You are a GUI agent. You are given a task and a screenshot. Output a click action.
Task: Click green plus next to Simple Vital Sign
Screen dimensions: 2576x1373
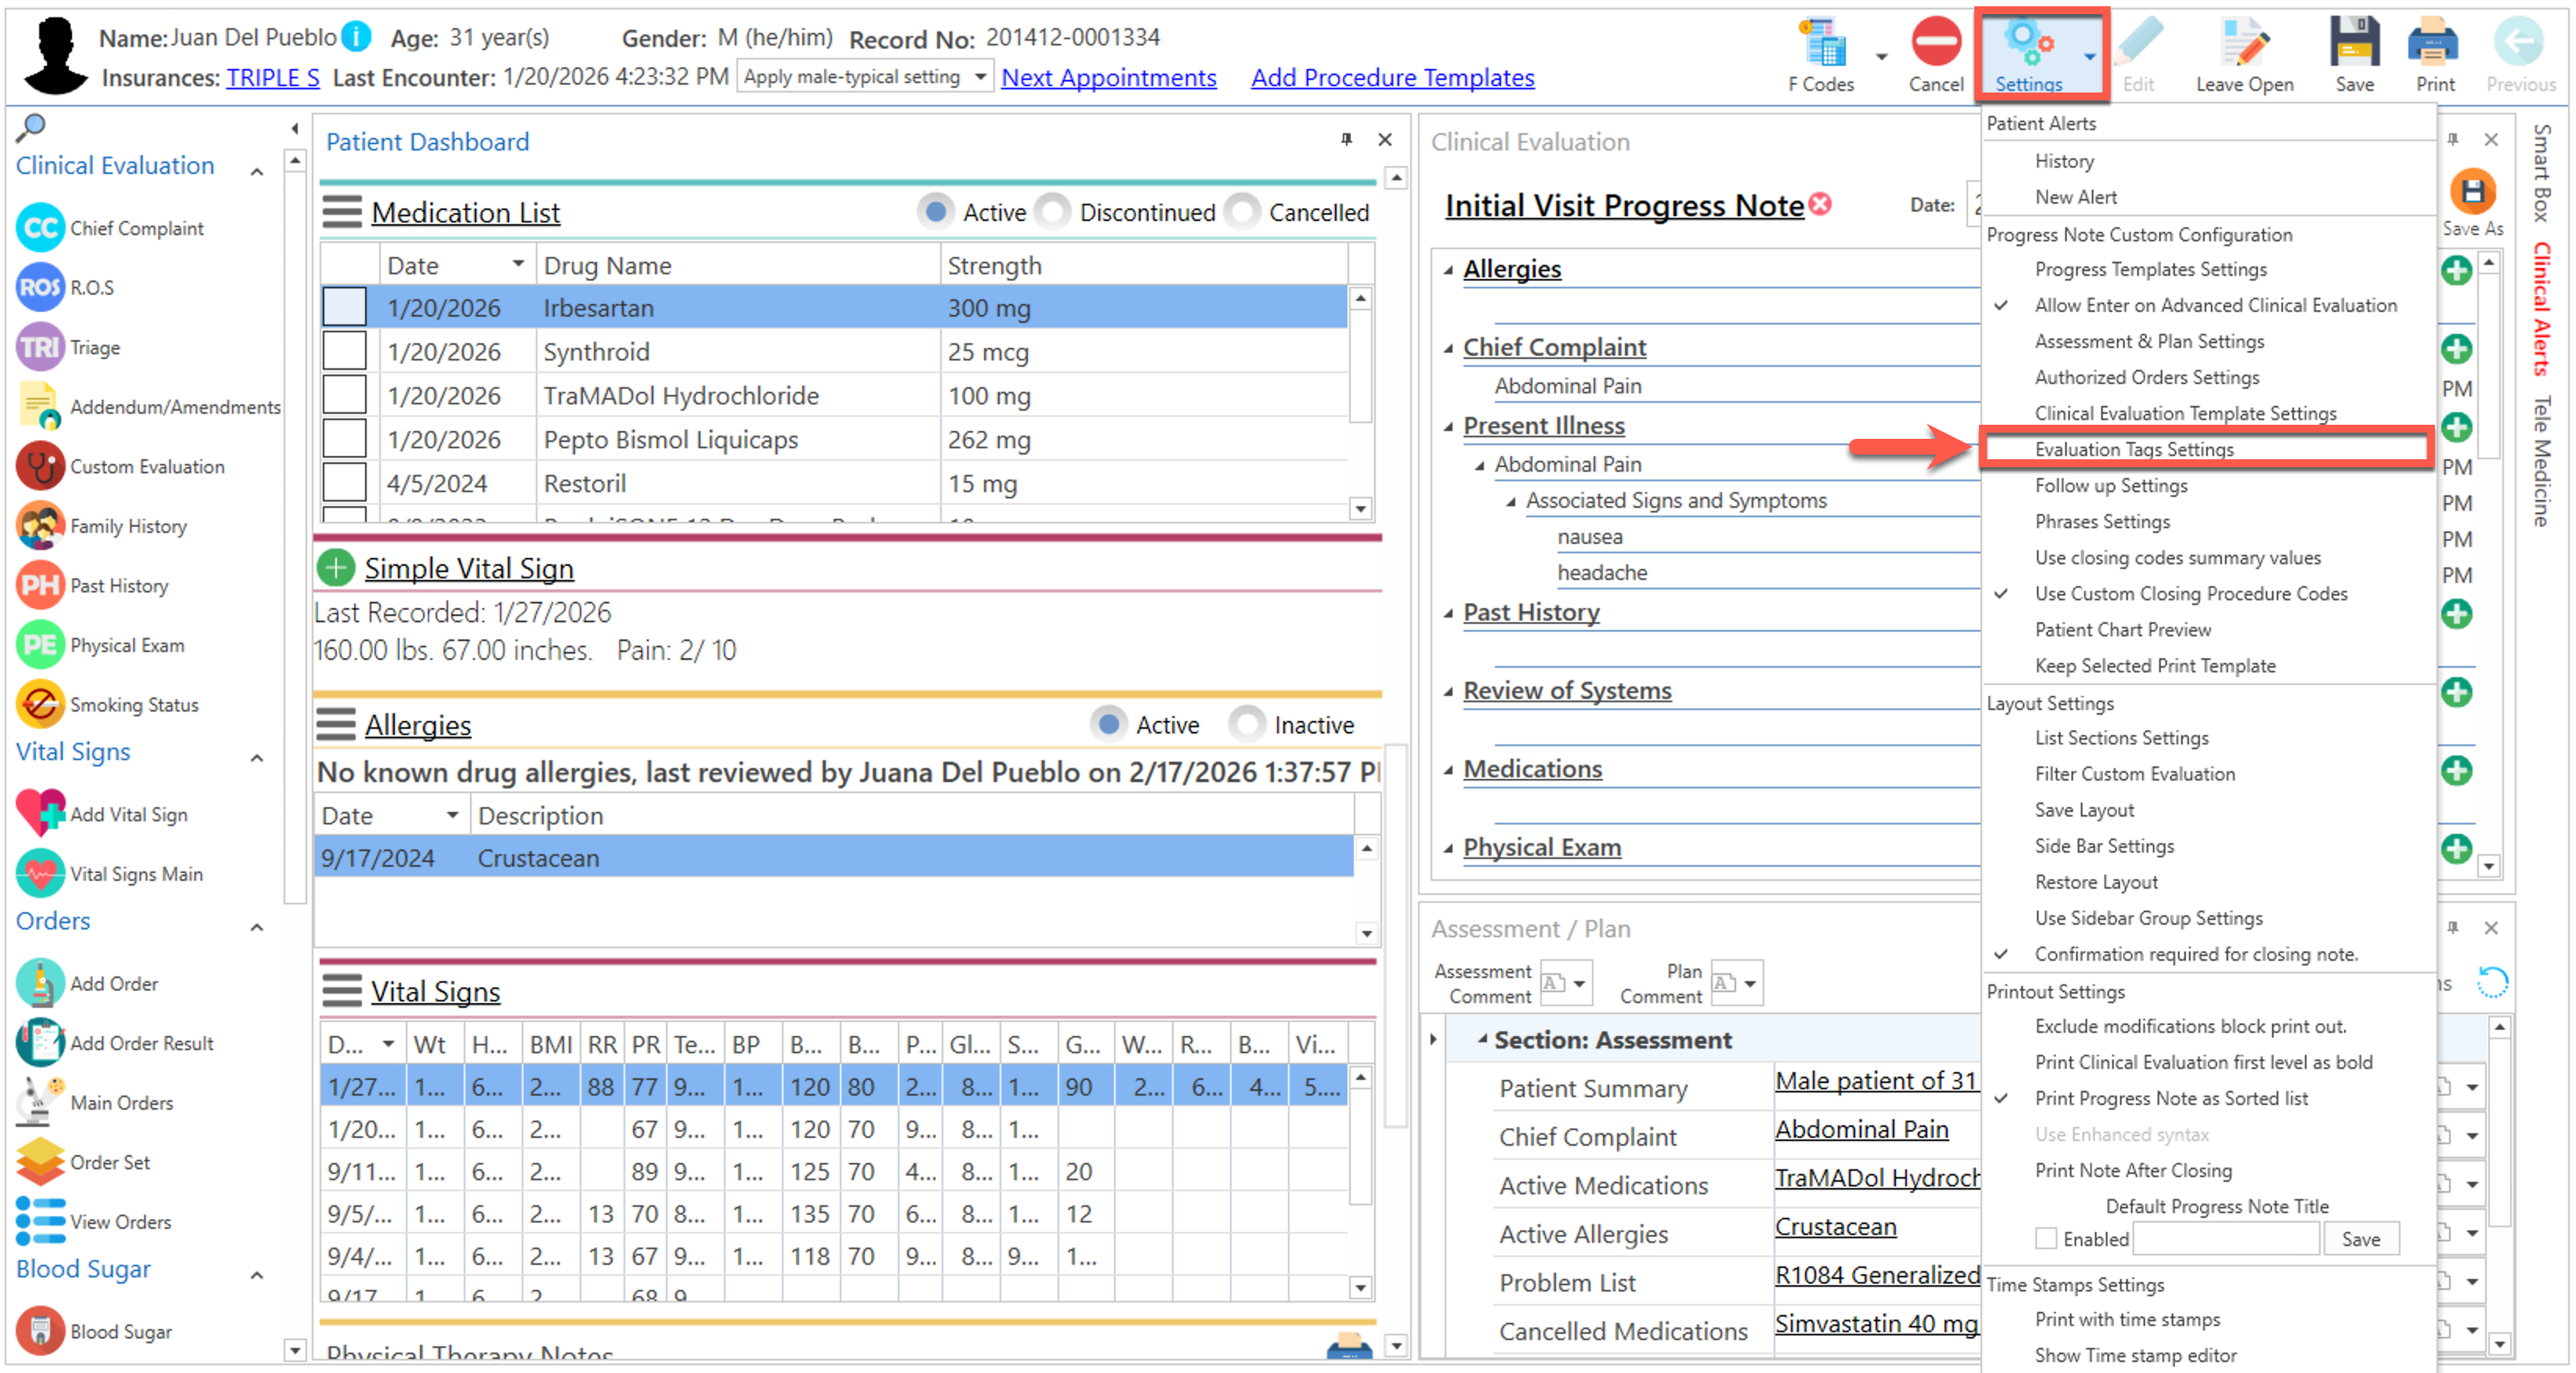(x=336, y=568)
